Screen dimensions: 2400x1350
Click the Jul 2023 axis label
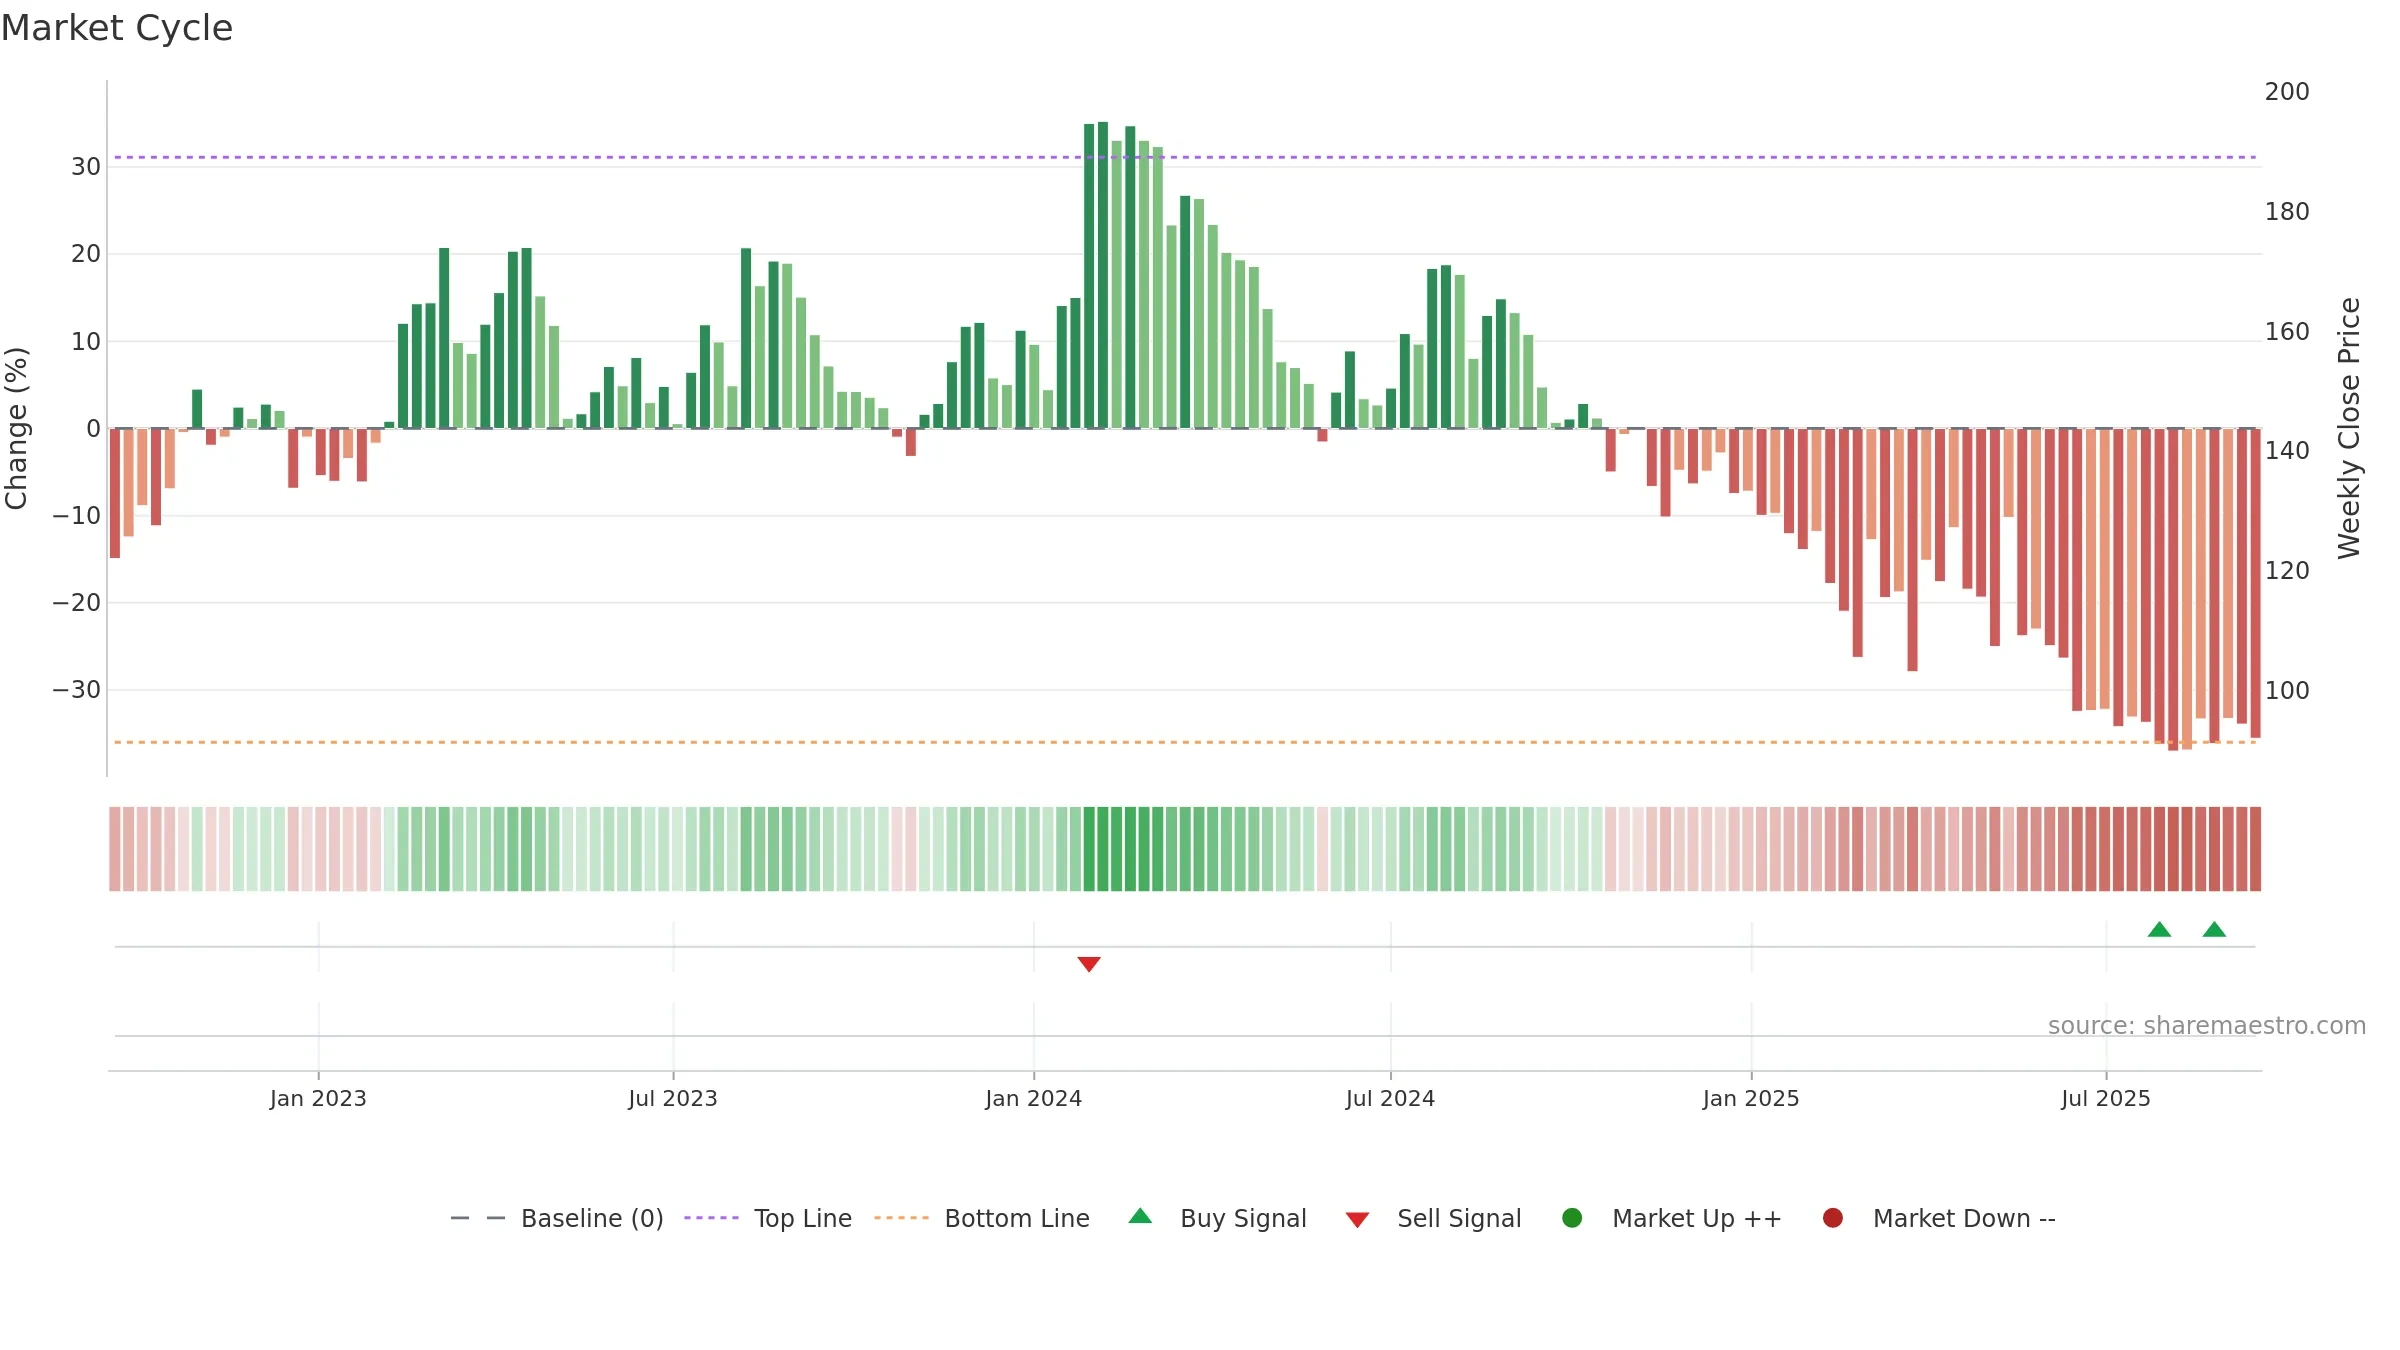[x=673, y=1099]
